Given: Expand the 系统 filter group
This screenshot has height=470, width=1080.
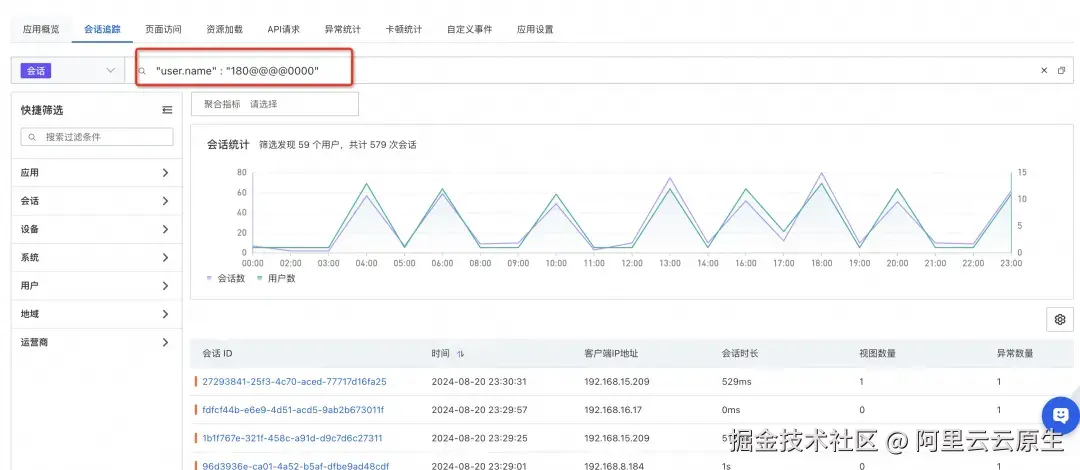Looking at the screenshot, I should 96,258.
